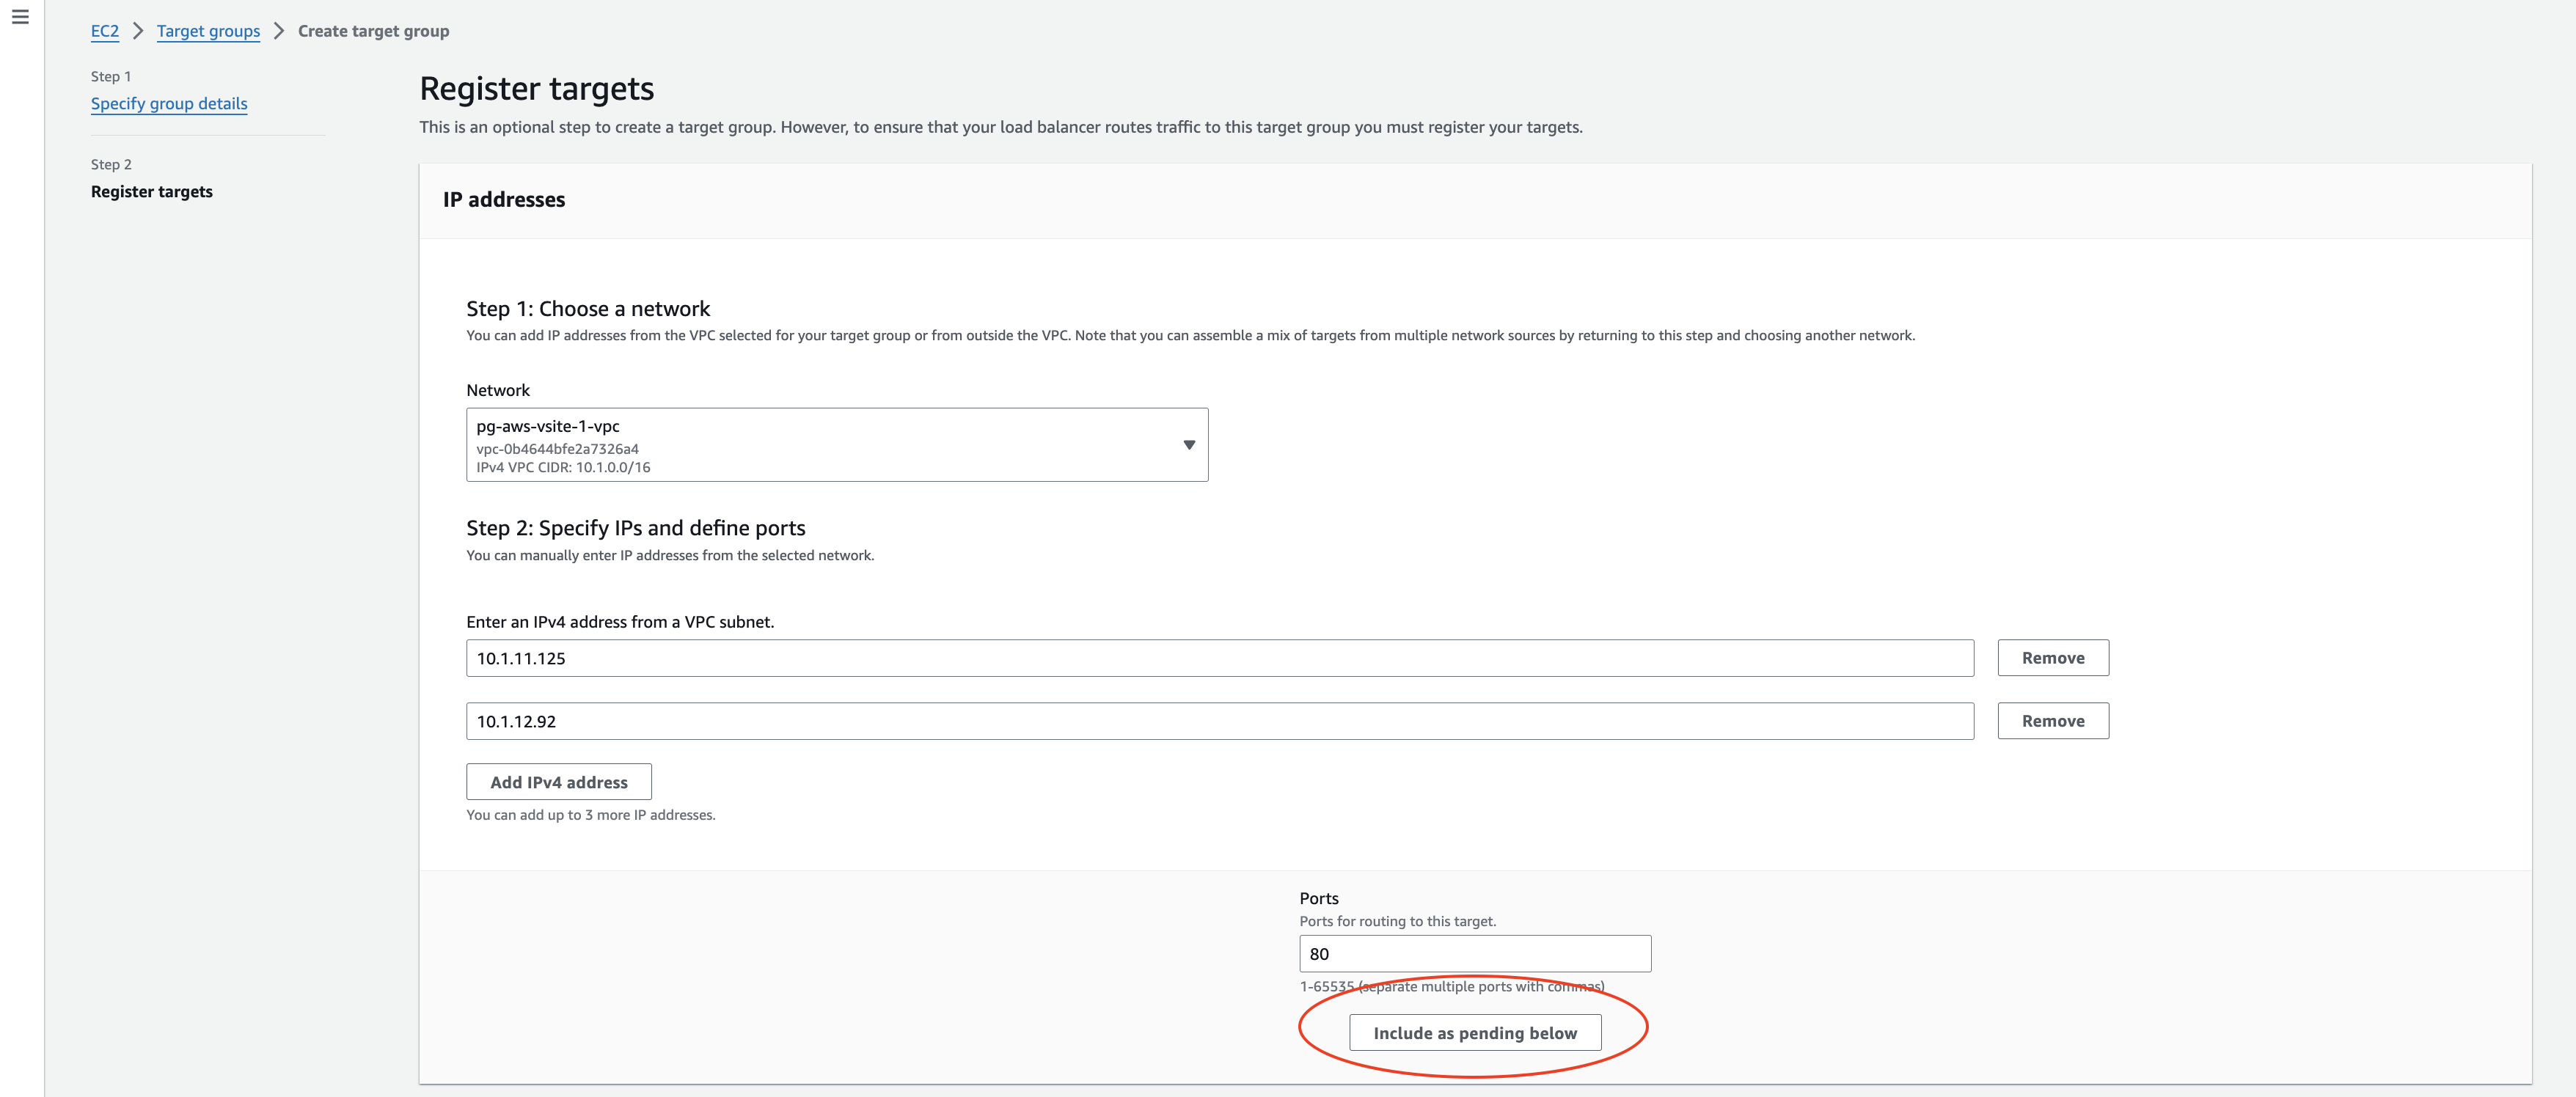Navigate to EC2 via the breadcrumb link
The width and height of the screenshot is (2576, 1097).
pos(105,31)
